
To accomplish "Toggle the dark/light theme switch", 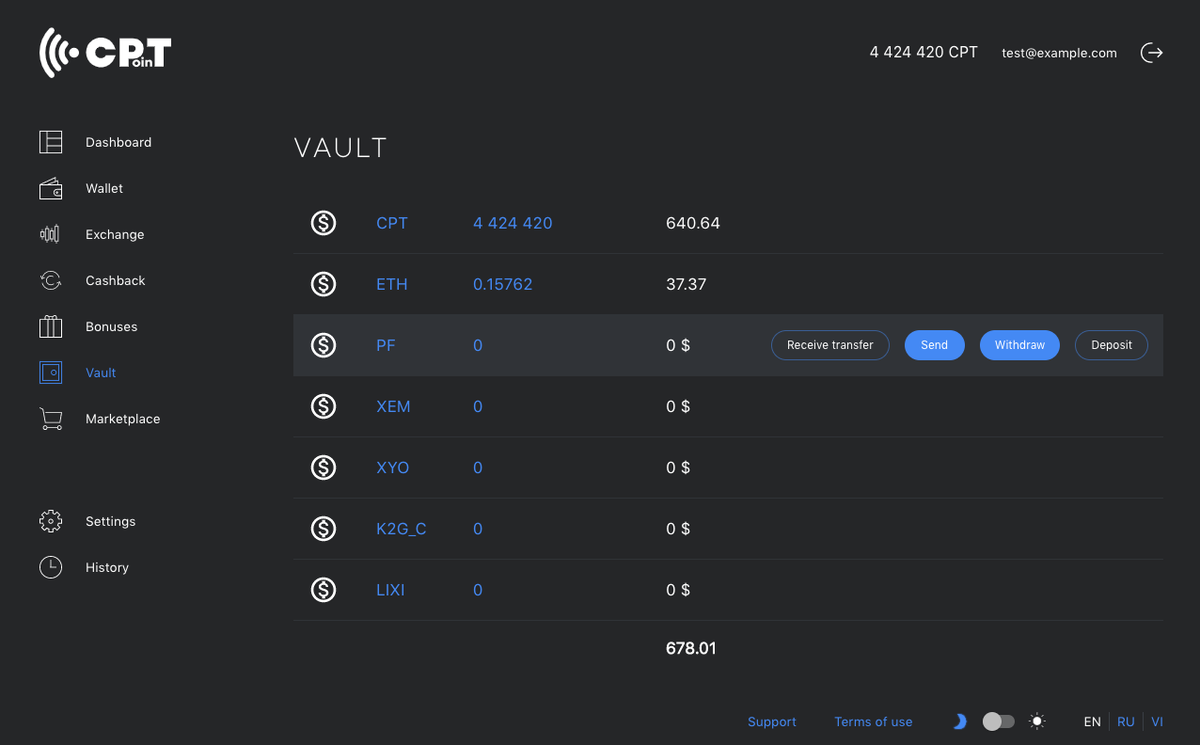I will tap(998, 721).
